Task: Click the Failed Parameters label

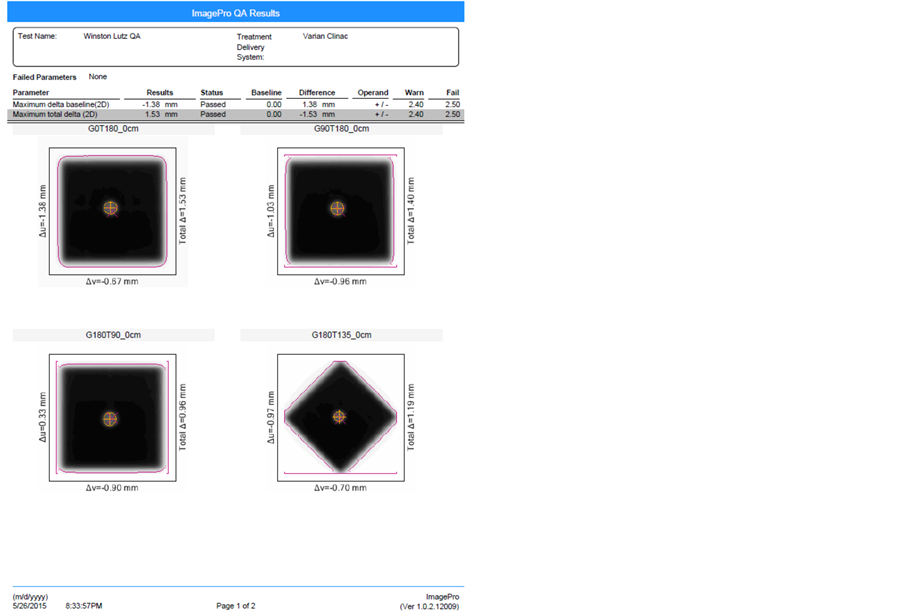Action: click(44, 77)
